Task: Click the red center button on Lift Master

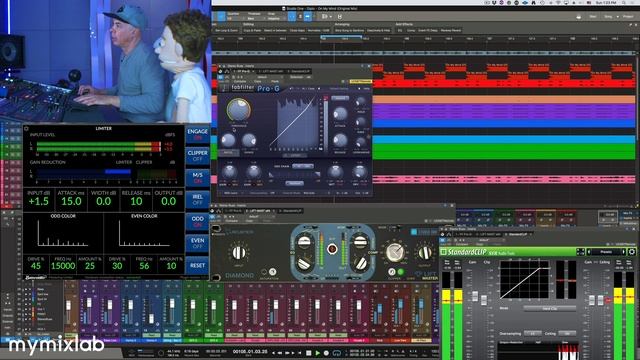Action: [332, 249]
